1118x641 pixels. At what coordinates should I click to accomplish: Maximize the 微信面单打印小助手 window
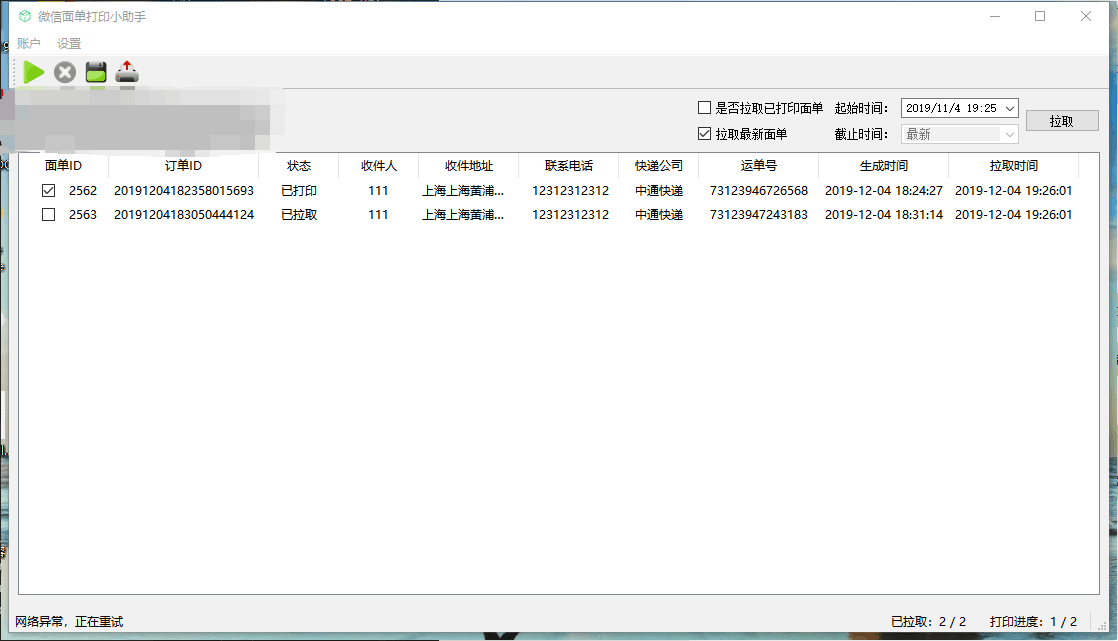pos(1040,16)
